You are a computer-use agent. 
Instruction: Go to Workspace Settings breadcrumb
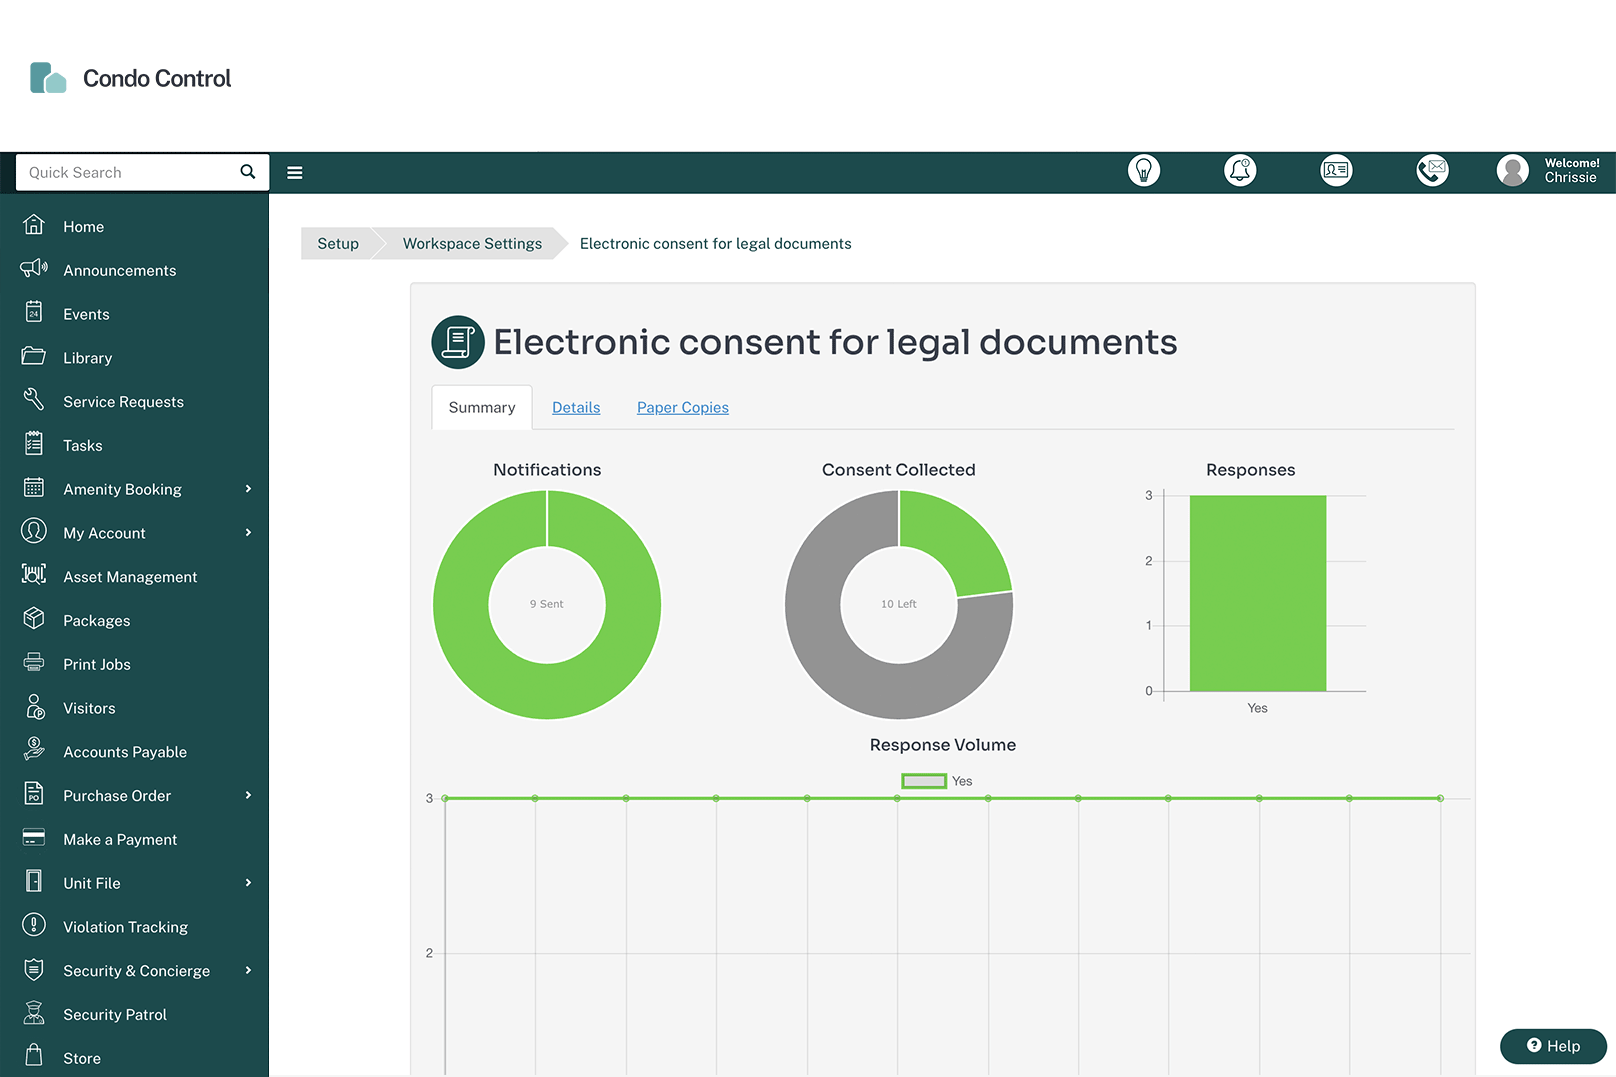[472, 244]
